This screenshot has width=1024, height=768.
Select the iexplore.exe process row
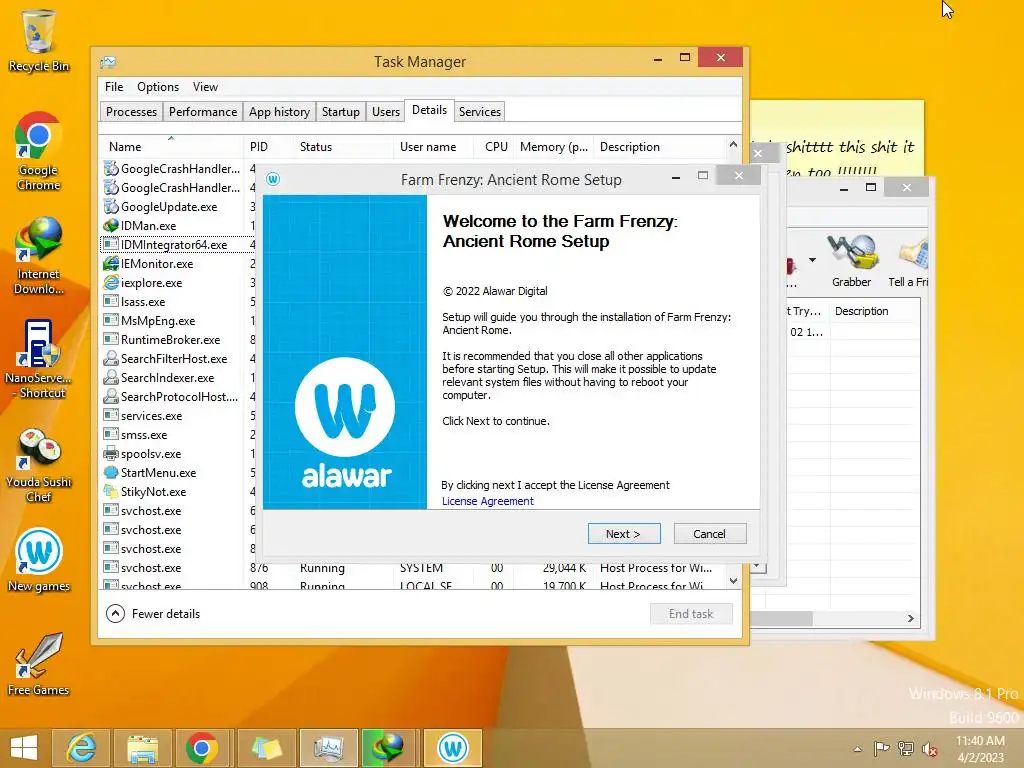pyautogui.click(x=176, y=283)
